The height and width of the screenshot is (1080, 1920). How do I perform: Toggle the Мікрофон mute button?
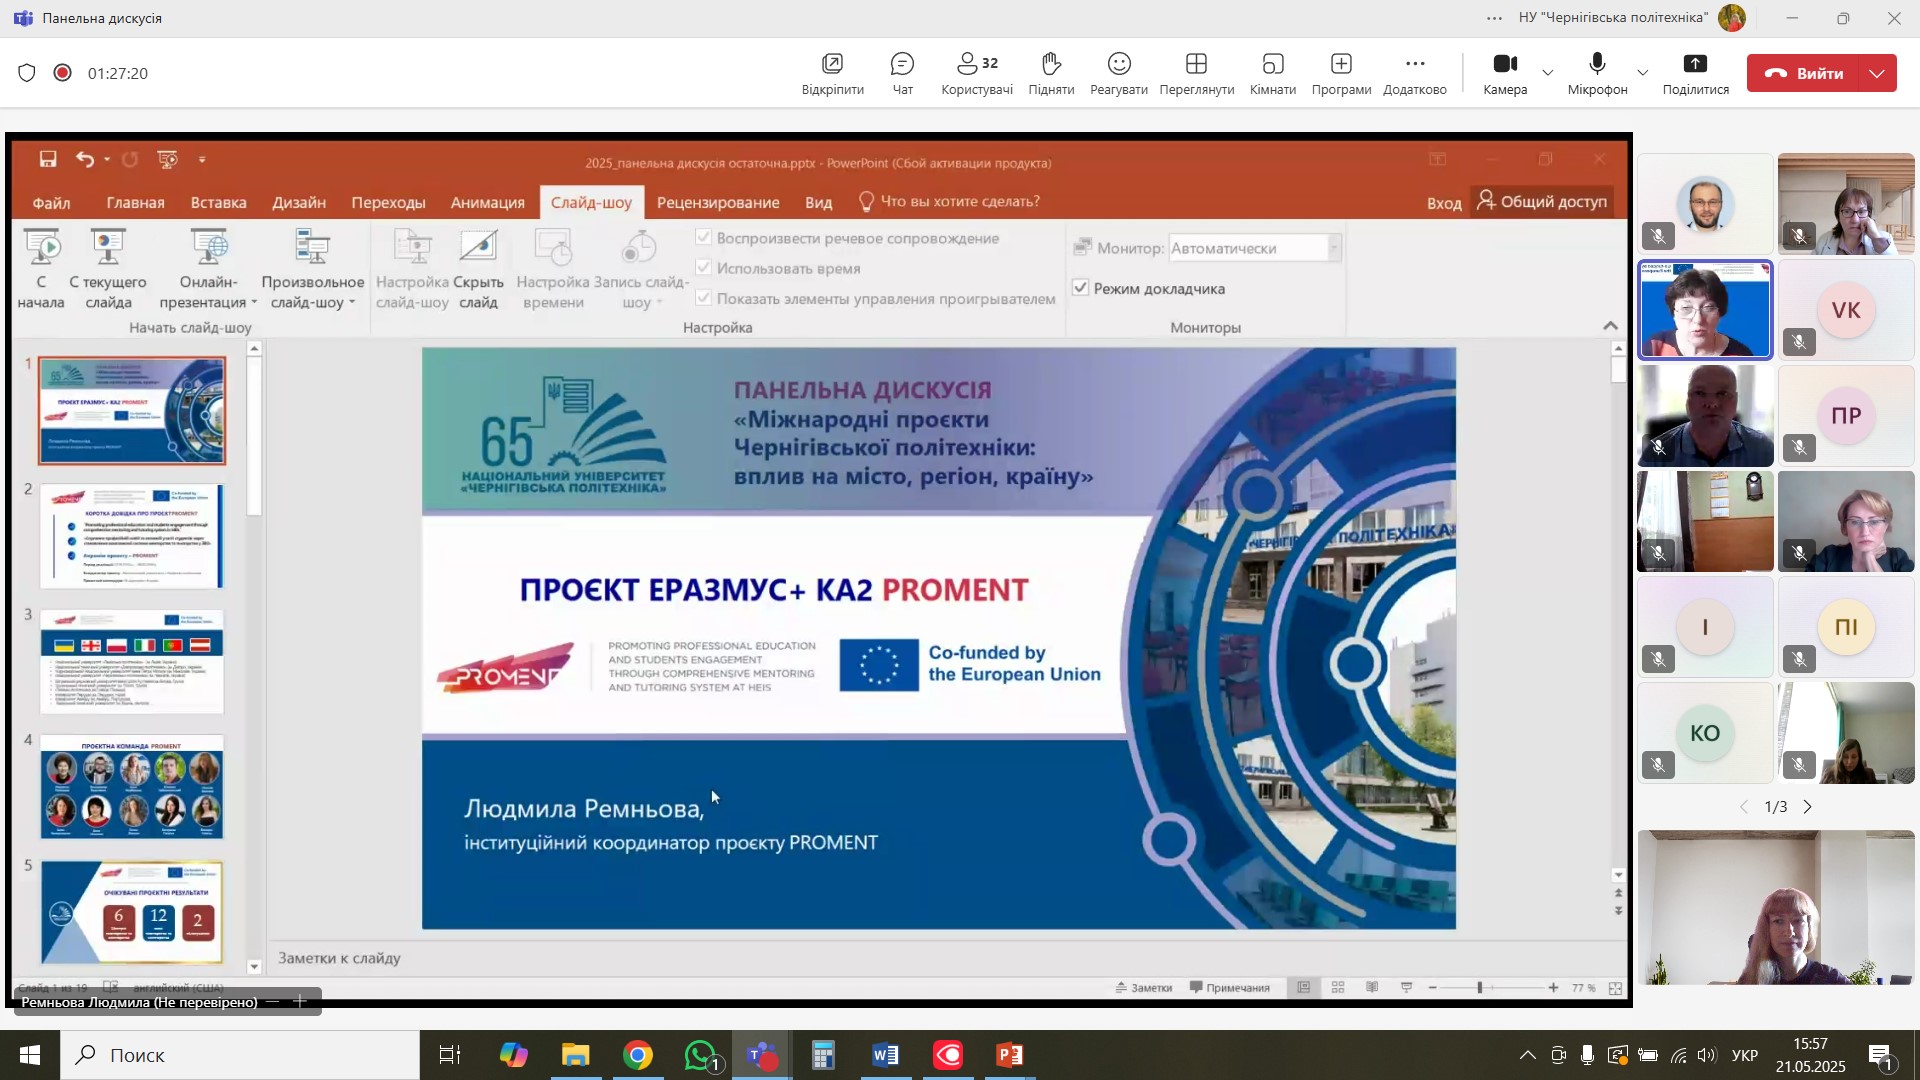pyautogui.click(x=1597, y=73)
